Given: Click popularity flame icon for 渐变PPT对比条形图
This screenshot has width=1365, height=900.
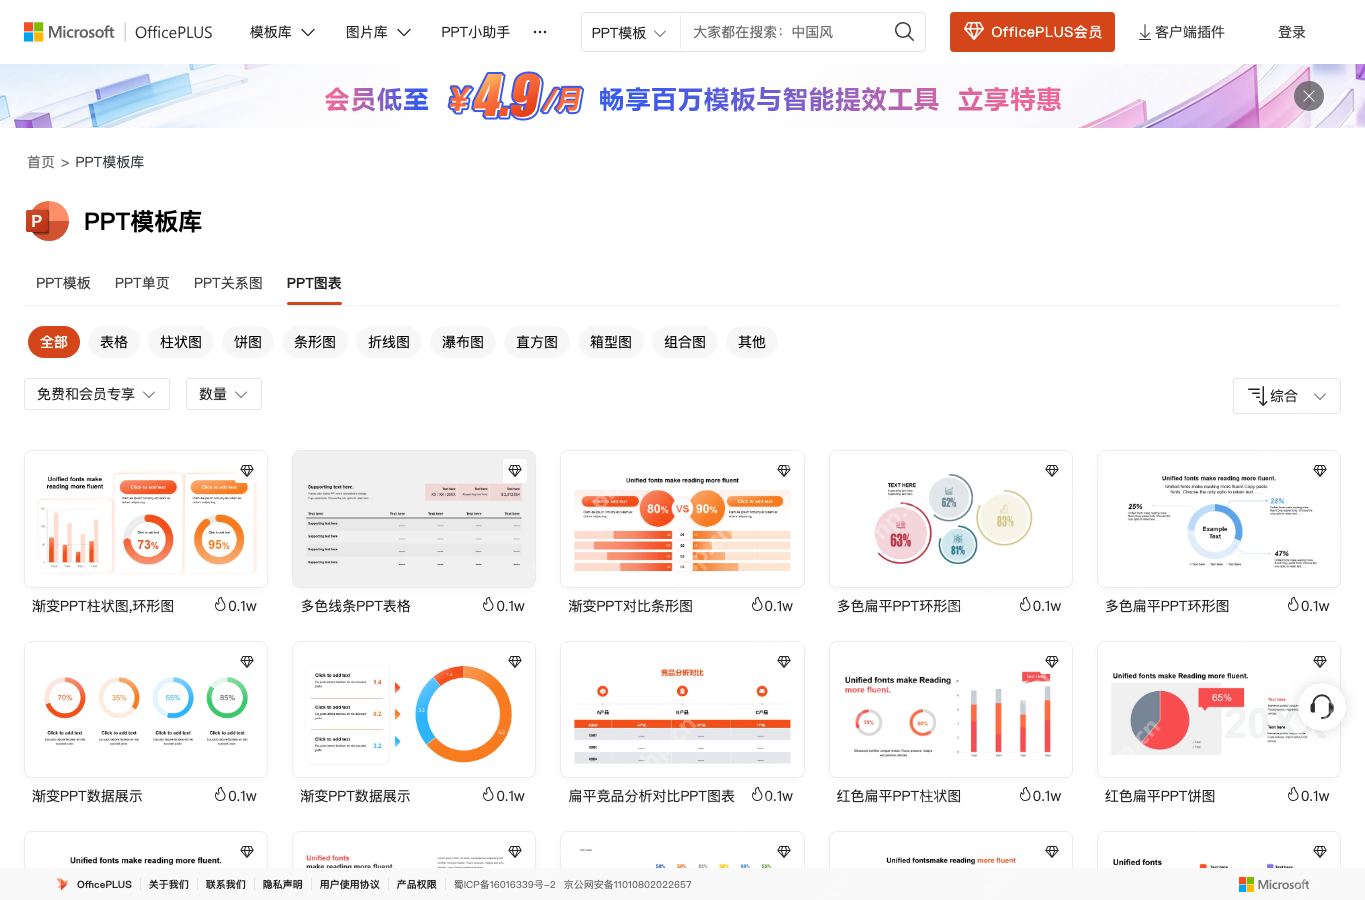Looking at the screenshot, I should coord(757,605).
